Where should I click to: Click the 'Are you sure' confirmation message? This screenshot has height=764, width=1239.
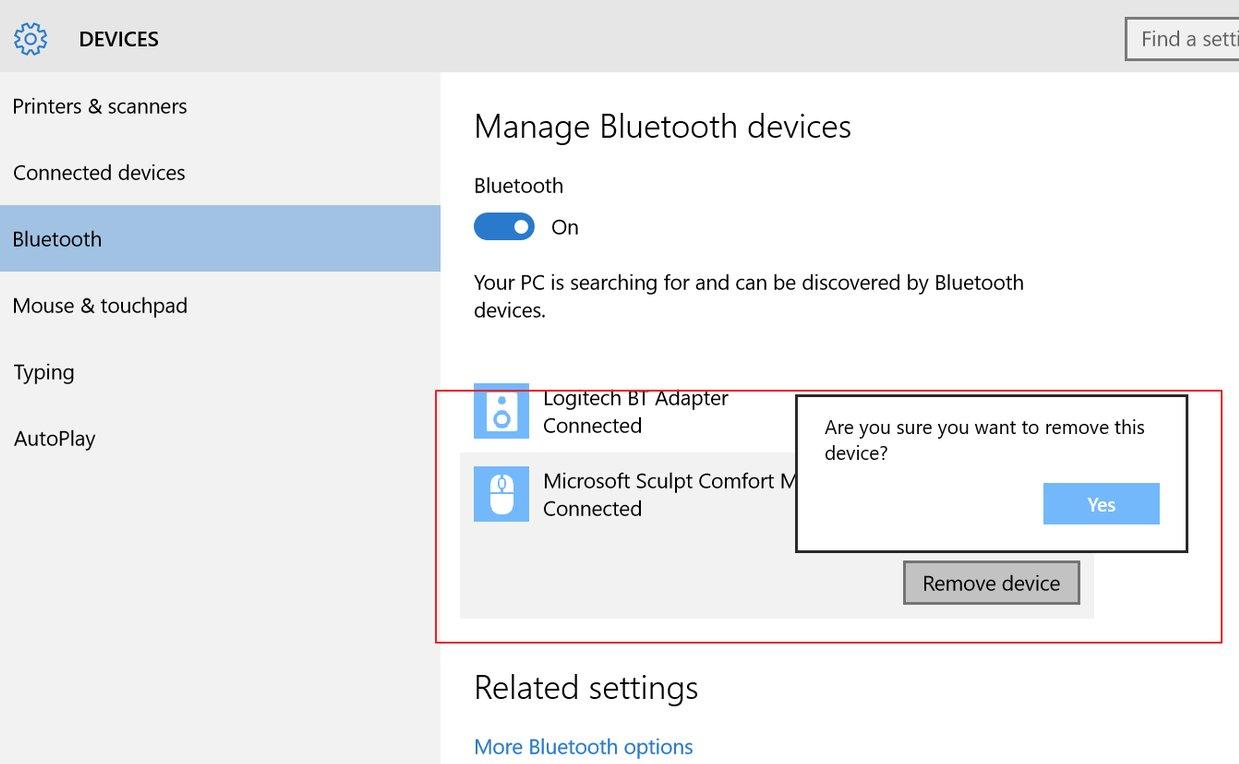[x=985, y=440]
